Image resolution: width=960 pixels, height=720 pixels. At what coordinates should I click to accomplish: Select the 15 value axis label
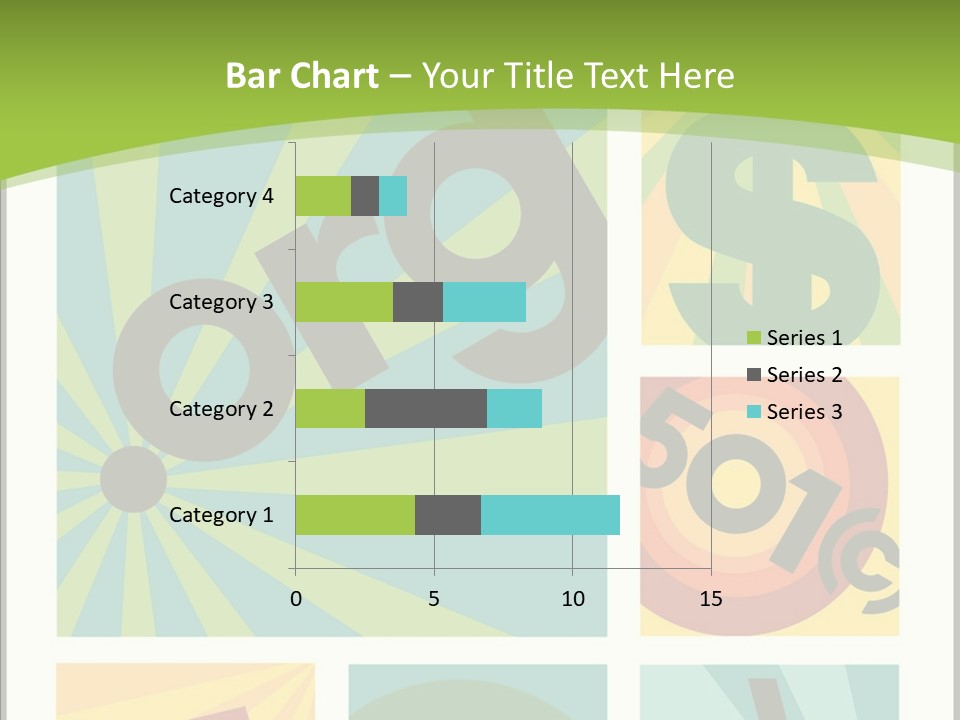(711, 599)
